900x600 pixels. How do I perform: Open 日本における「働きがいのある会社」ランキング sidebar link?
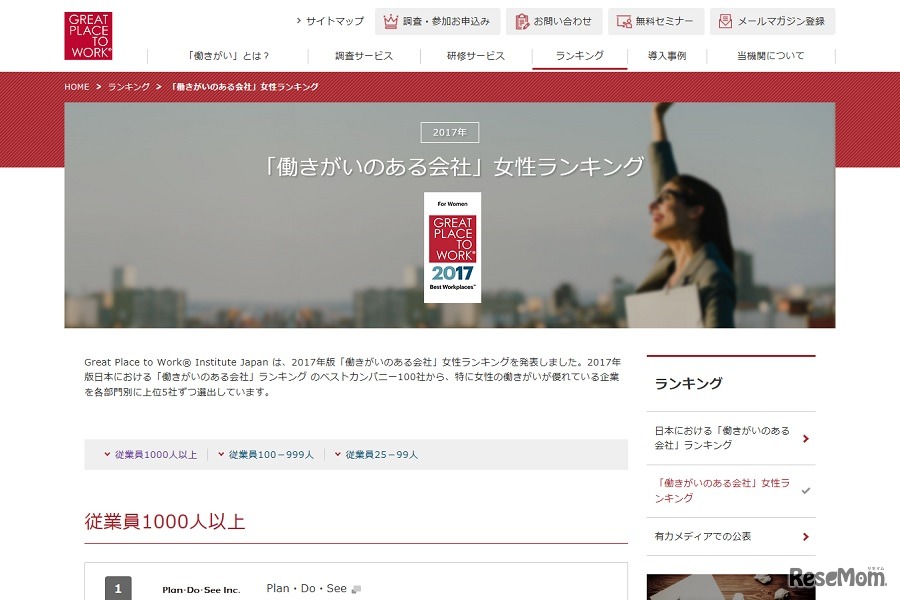tap(731, 438)
